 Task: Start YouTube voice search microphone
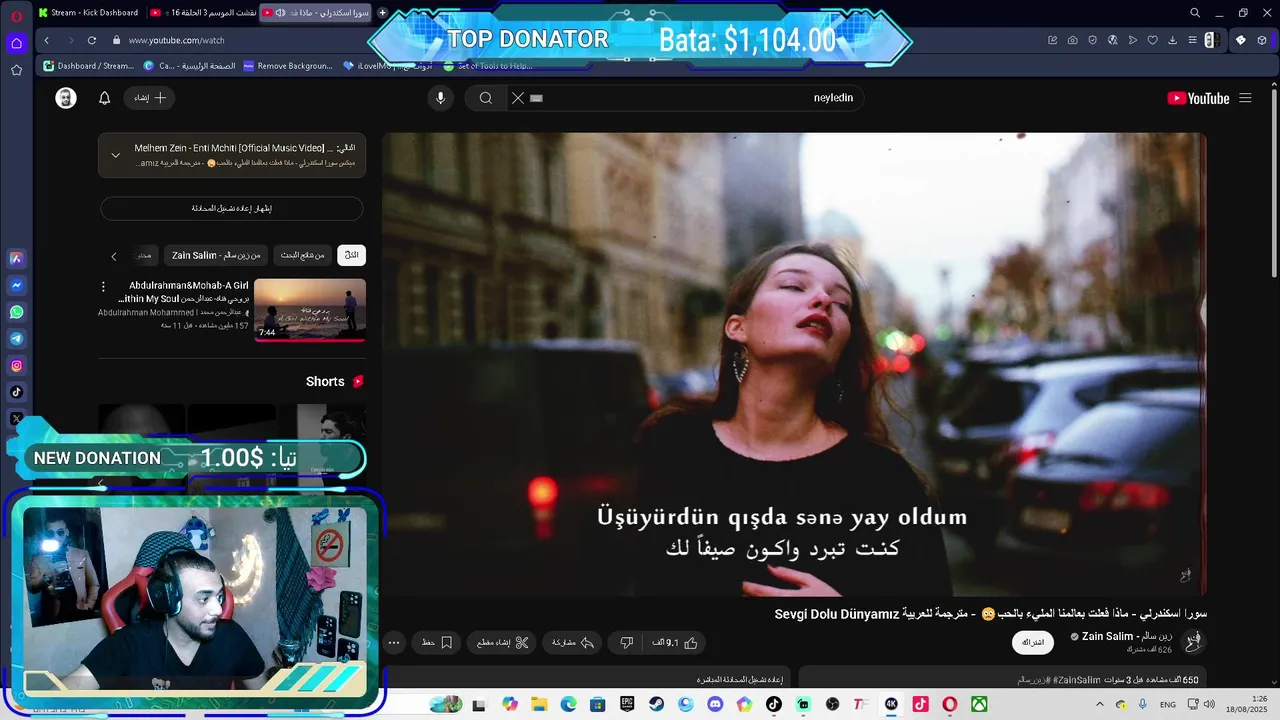(440, 98)
